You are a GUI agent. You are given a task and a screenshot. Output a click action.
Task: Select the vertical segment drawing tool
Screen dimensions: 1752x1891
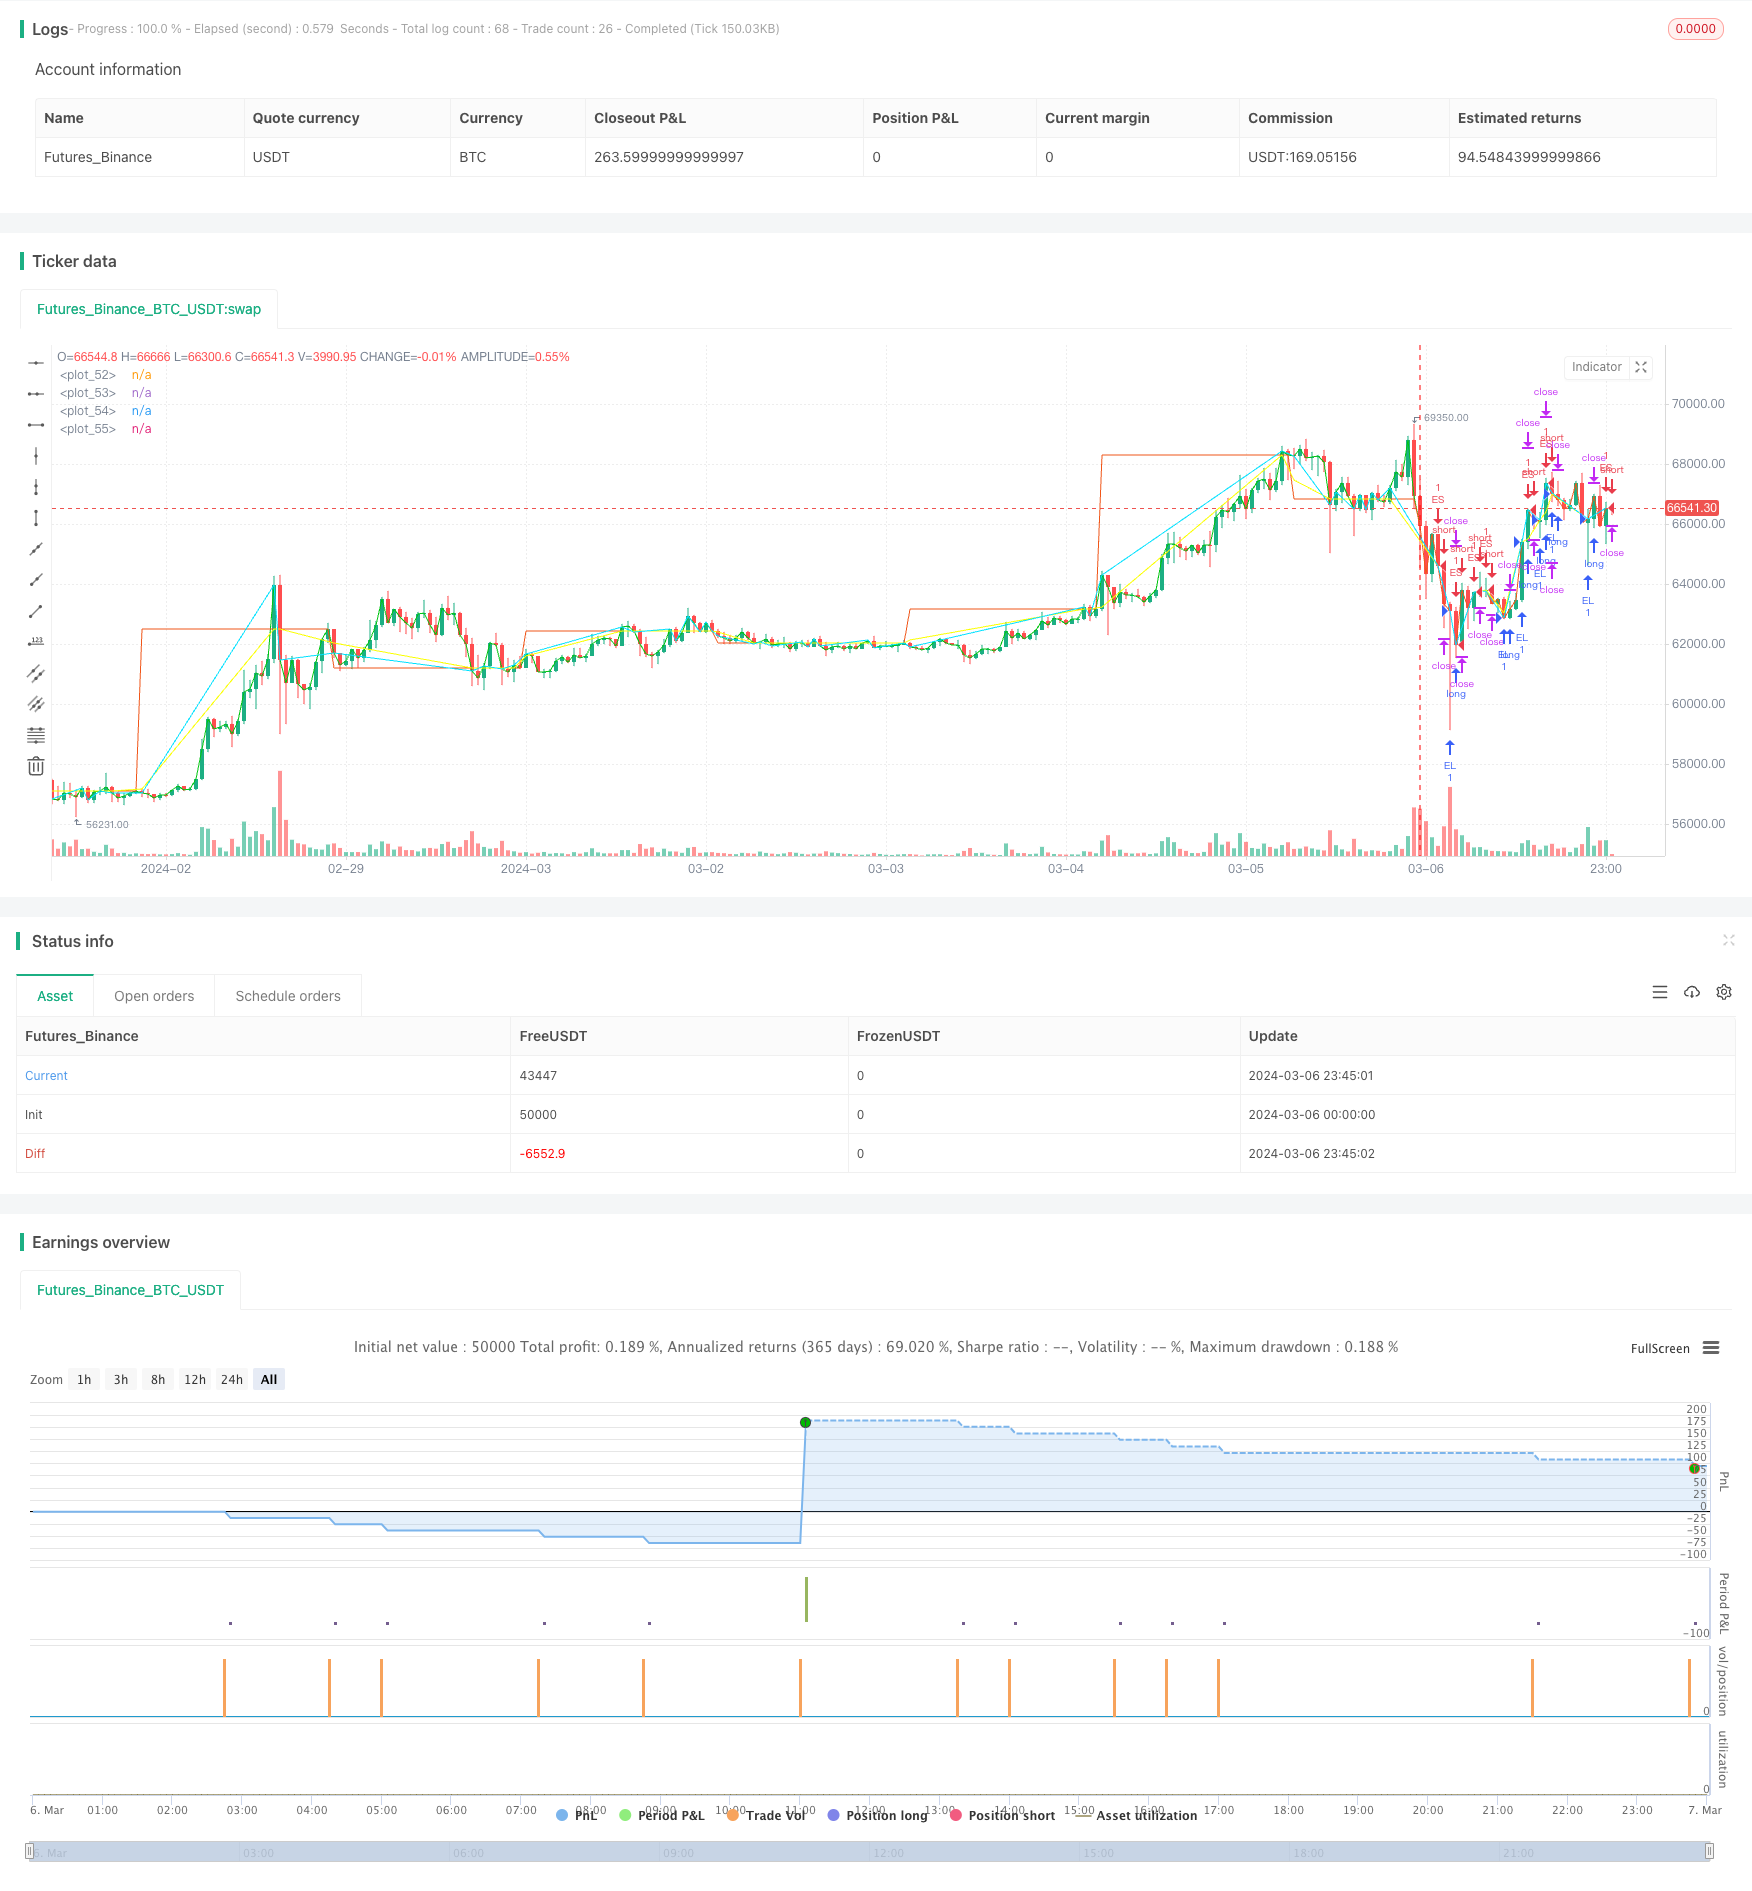(x=36, y=518)
